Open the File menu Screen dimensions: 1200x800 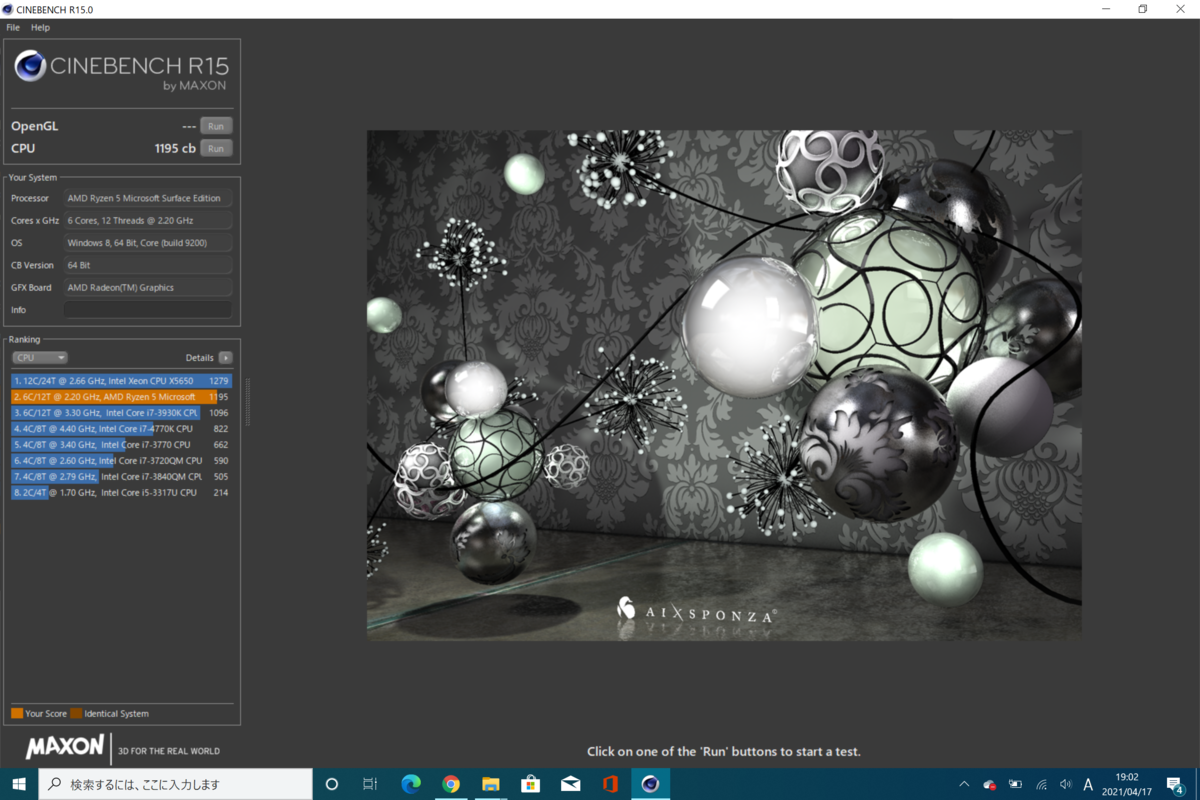tap(13, 27)
